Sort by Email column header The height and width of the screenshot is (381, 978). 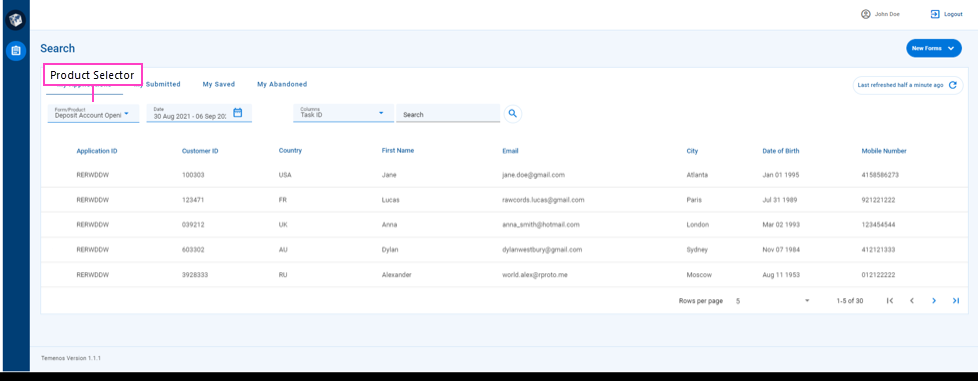(510, 151)
